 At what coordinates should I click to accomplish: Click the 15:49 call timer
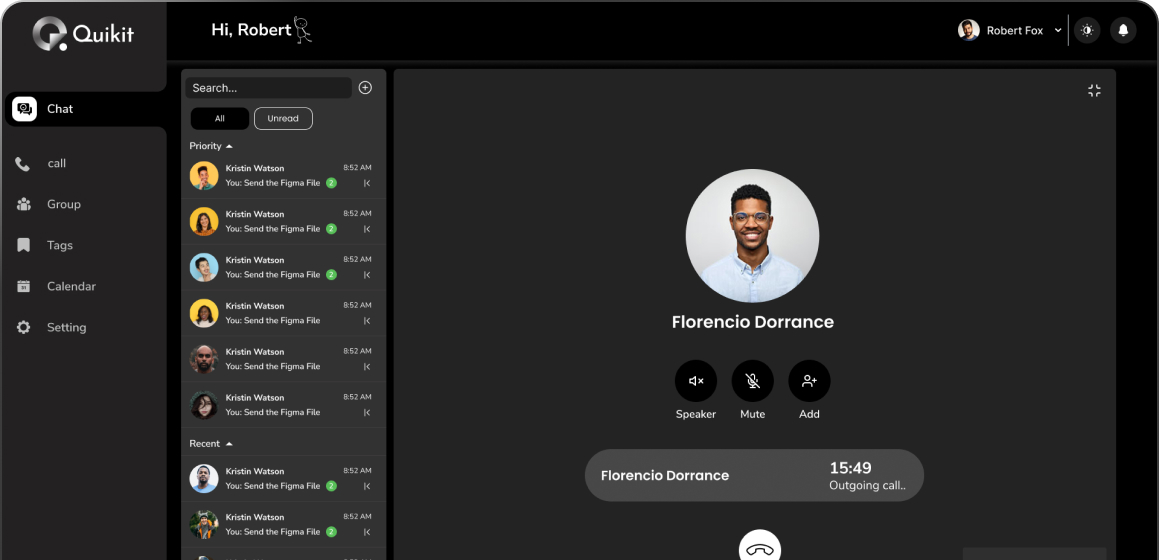850,468
